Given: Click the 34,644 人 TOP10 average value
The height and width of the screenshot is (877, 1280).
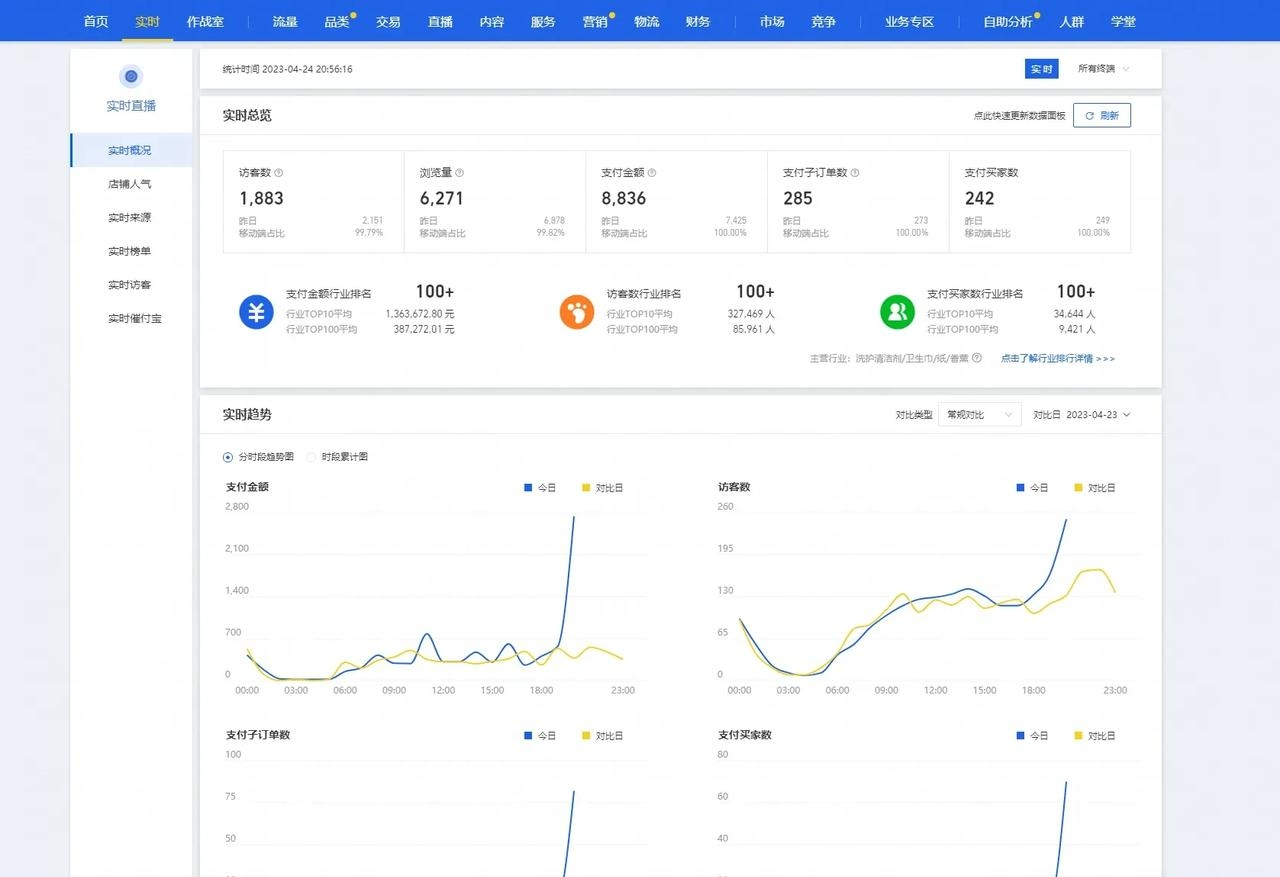Looking at the screenshot, I should pyautogui.click(x=1075, y=314).
